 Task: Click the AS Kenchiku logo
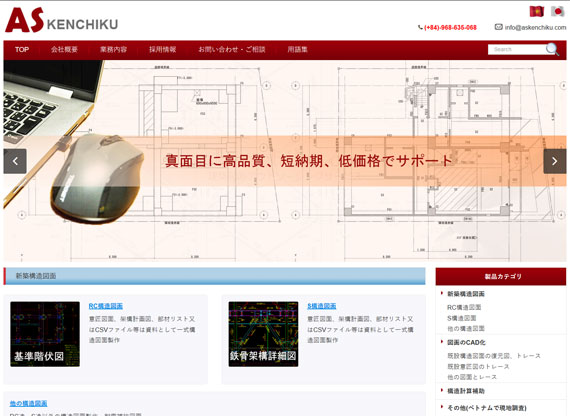(61, 20)
